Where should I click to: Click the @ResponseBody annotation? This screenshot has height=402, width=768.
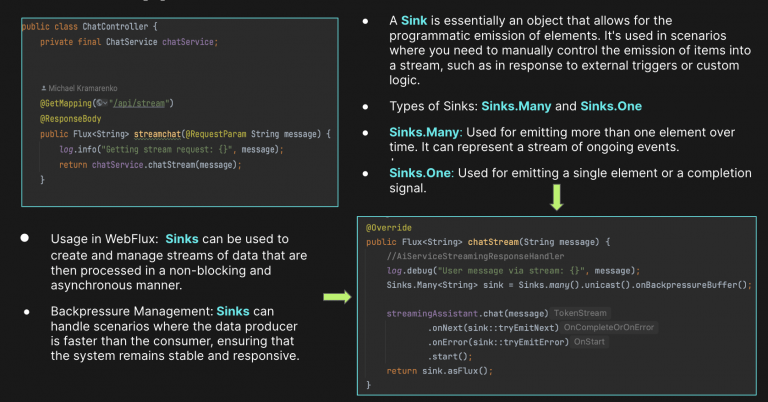[69, 118]
